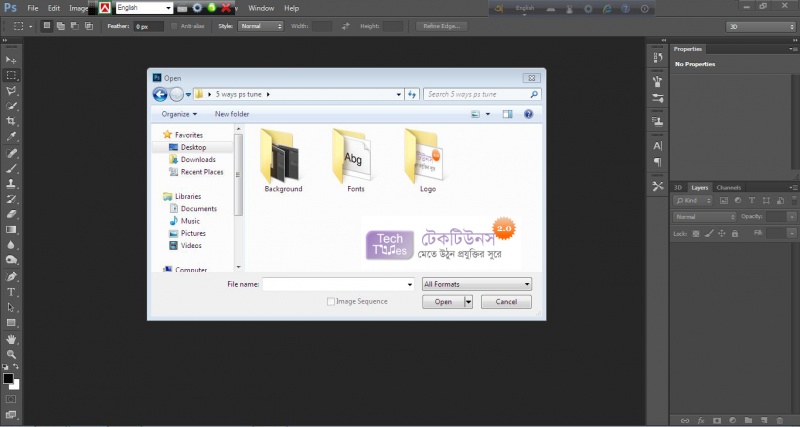The height and width of the screenshot is (427, 800).
Task: Select the Polygonal Lasso tool
Action: click(x=11, y=91)
